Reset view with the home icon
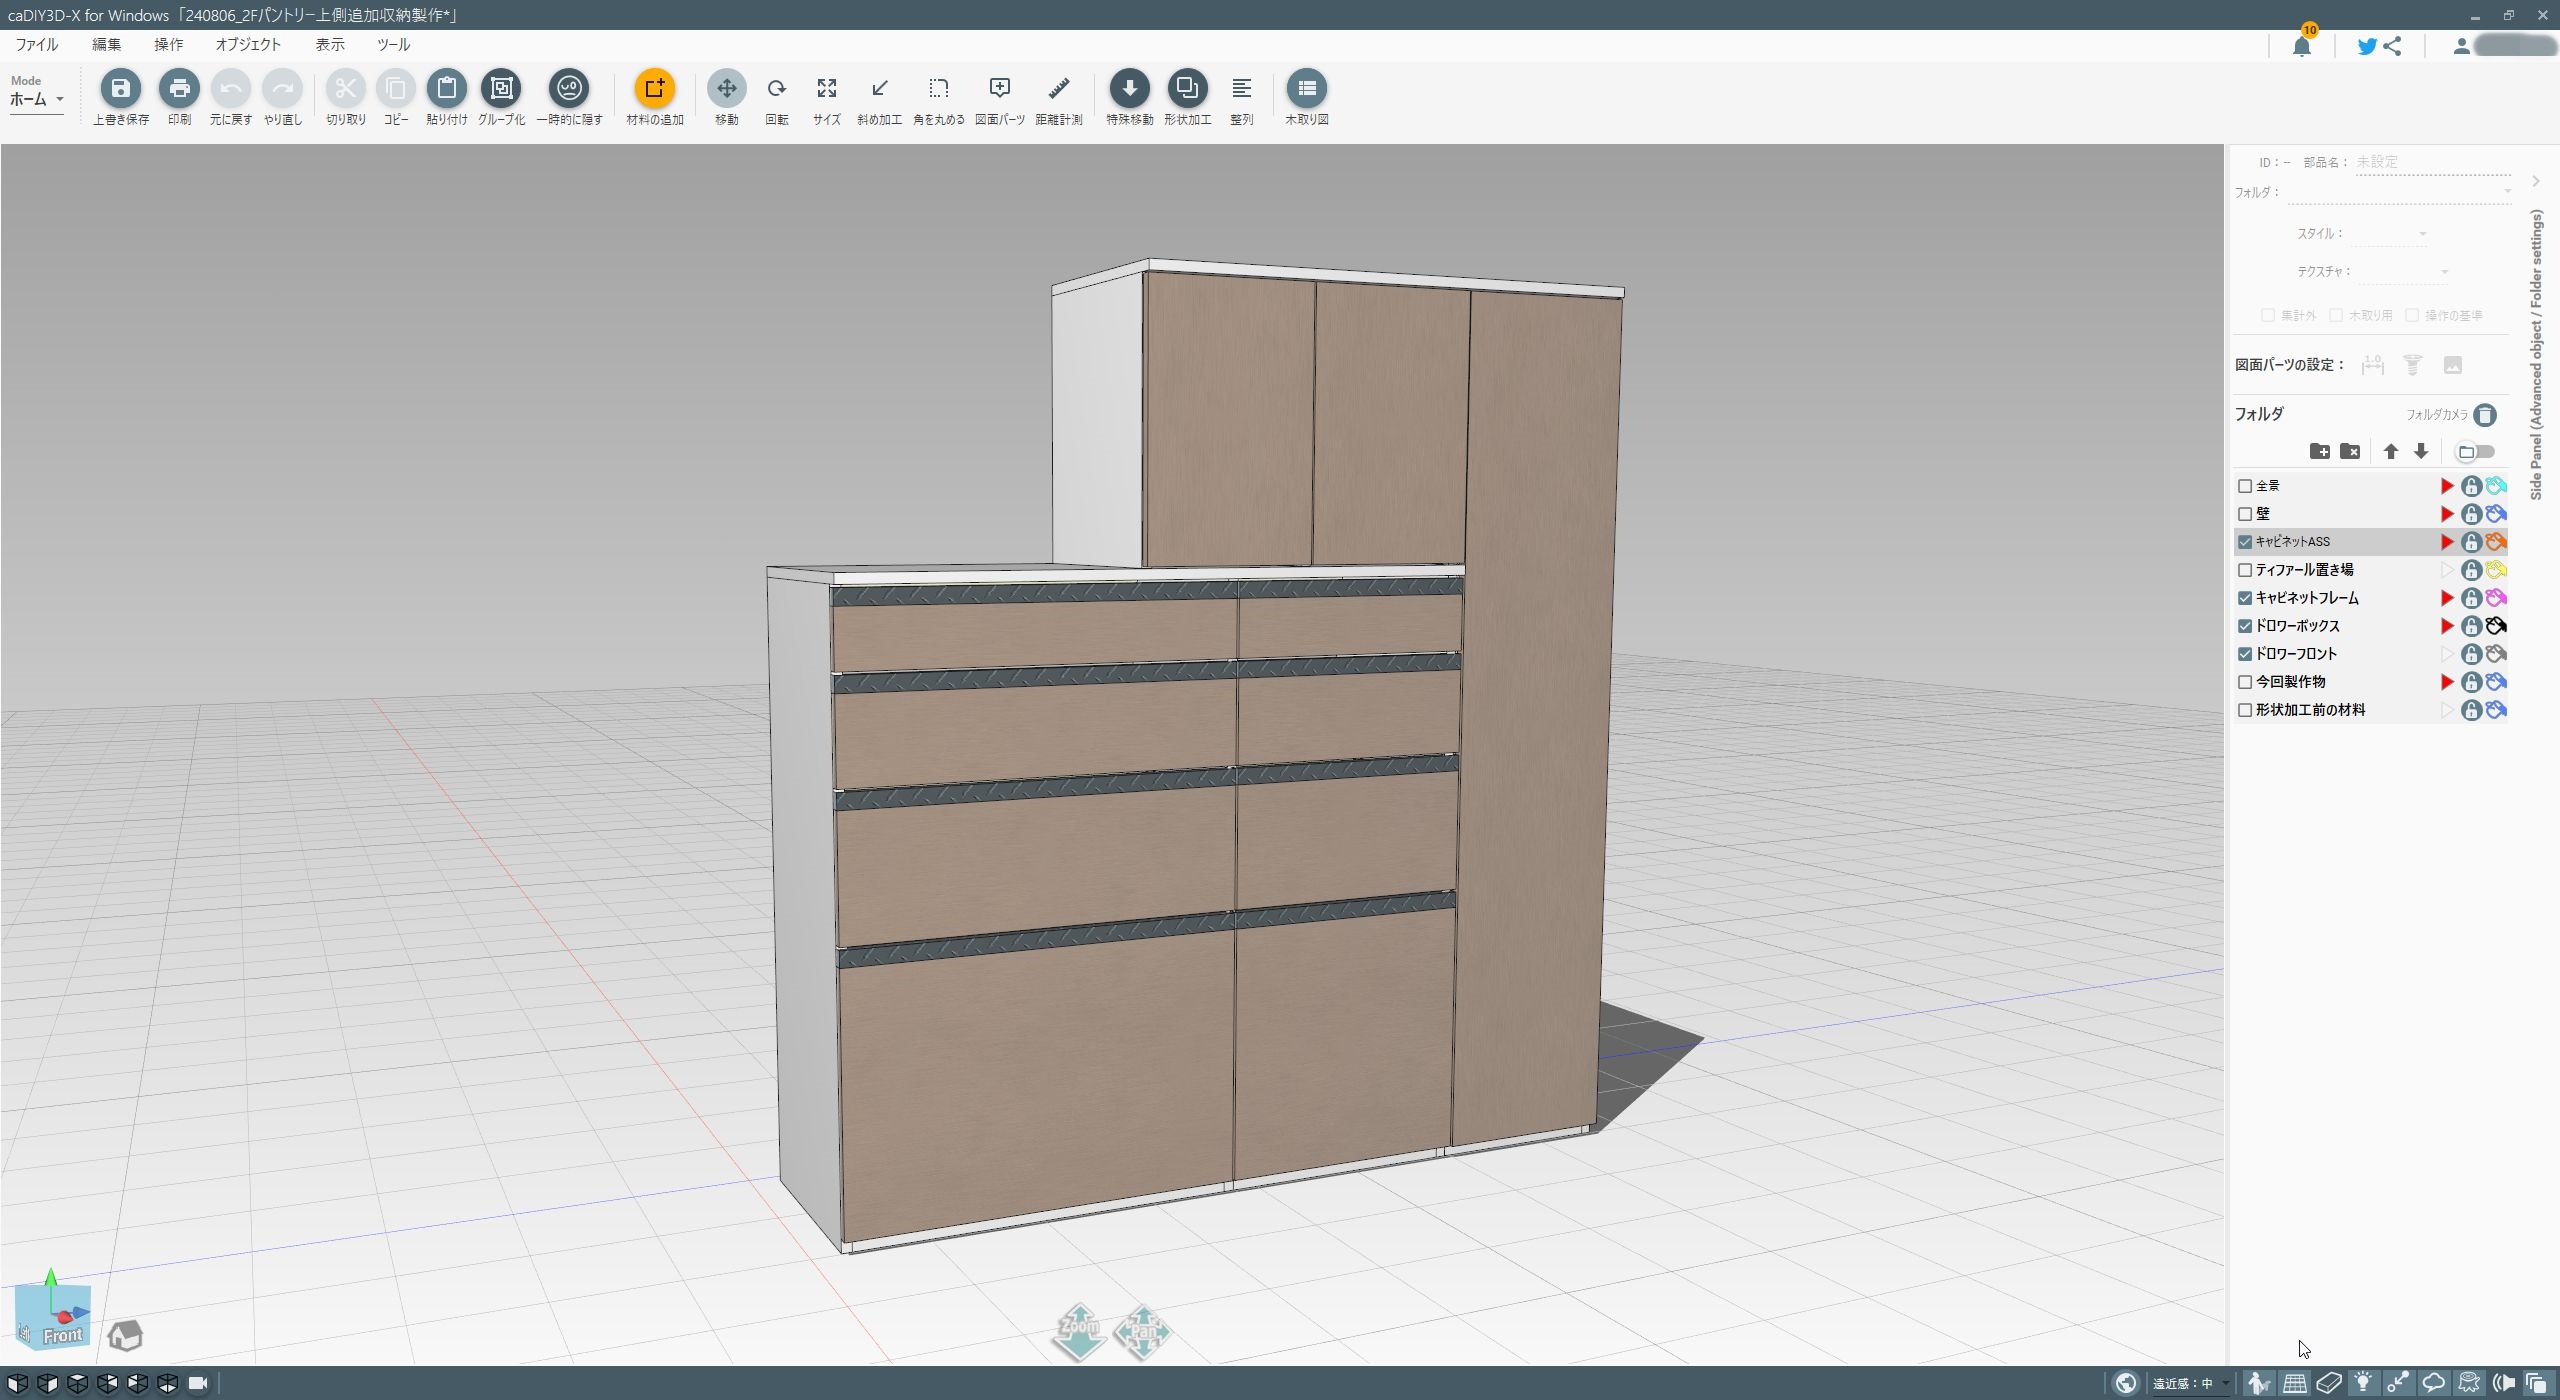The width and height of the screenshot is (2560, 1400). click(x=125, y=1335)
